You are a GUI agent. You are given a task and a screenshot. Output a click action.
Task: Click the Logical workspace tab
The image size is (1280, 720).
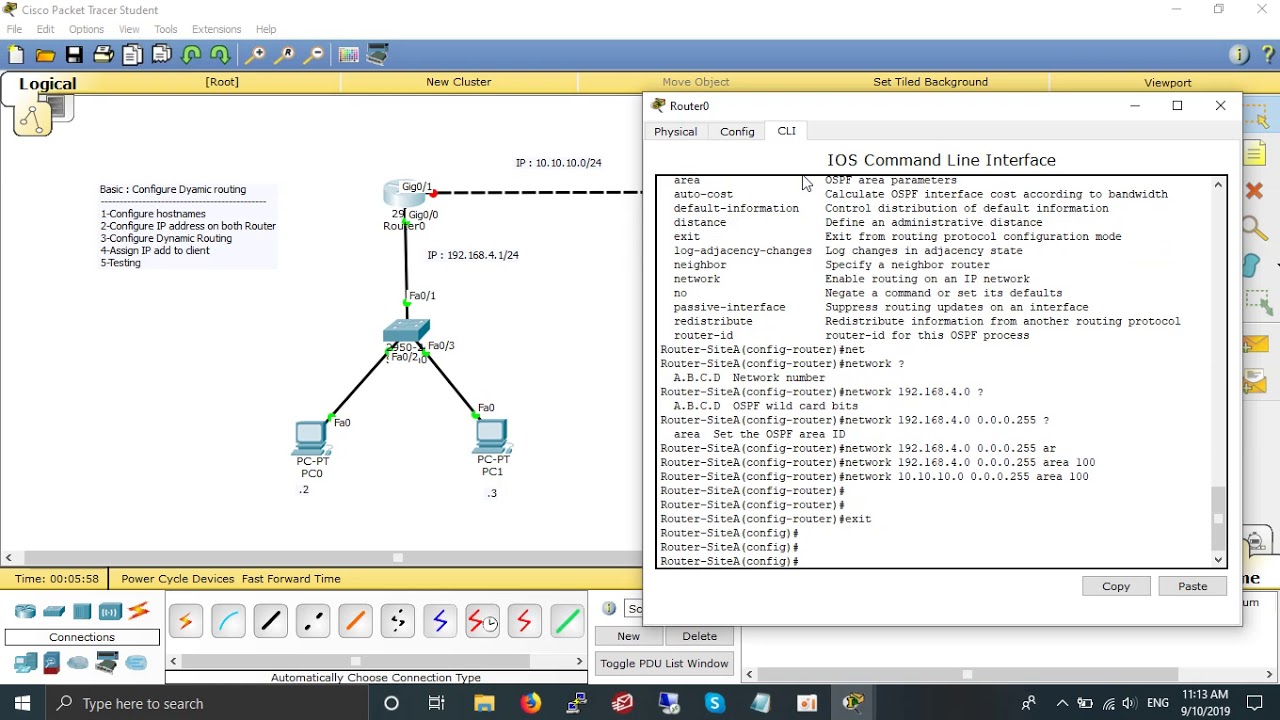click(47, 84)
